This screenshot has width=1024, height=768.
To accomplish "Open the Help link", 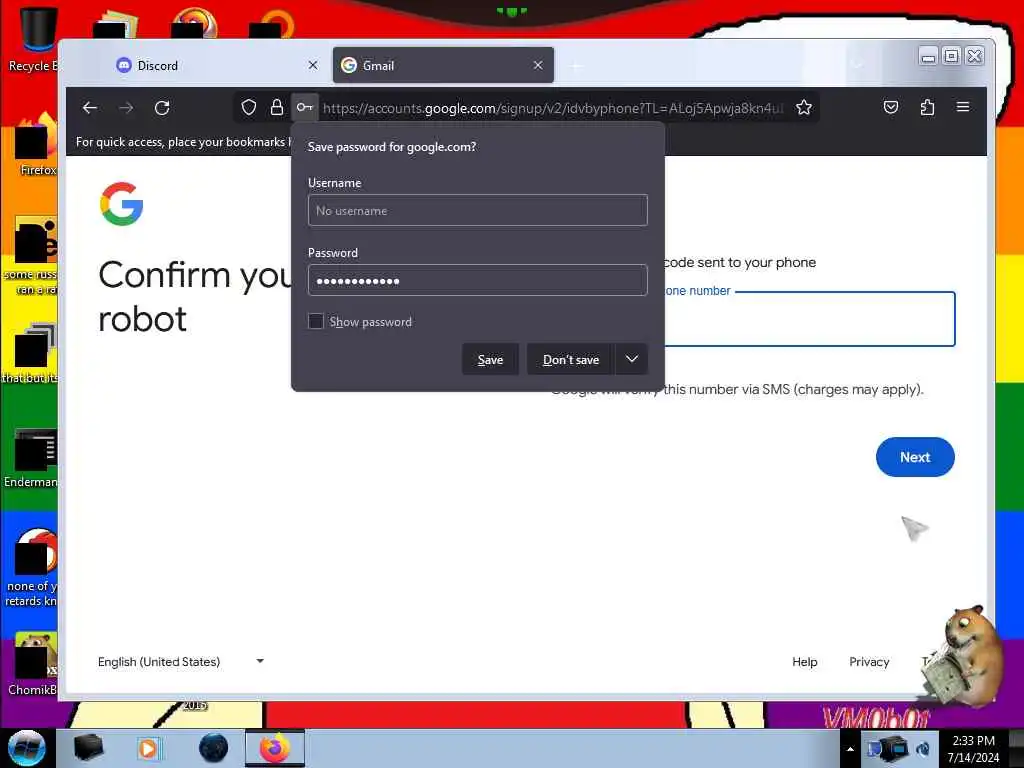I will pos(805,662).
